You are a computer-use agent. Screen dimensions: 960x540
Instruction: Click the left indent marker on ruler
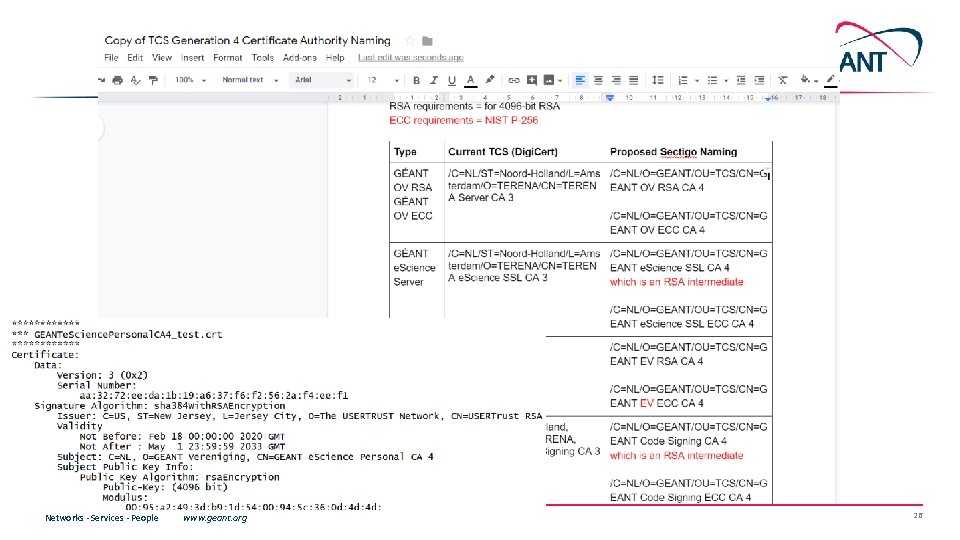click(x=610, y=97)
